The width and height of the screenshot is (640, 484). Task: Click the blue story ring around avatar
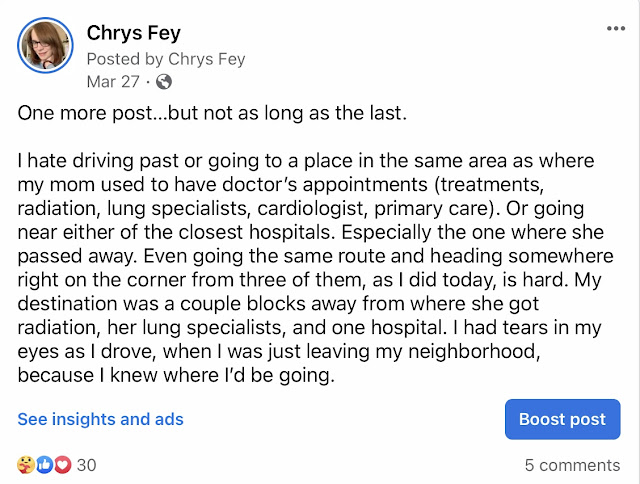pyautogui.click(x=45, y=45)
